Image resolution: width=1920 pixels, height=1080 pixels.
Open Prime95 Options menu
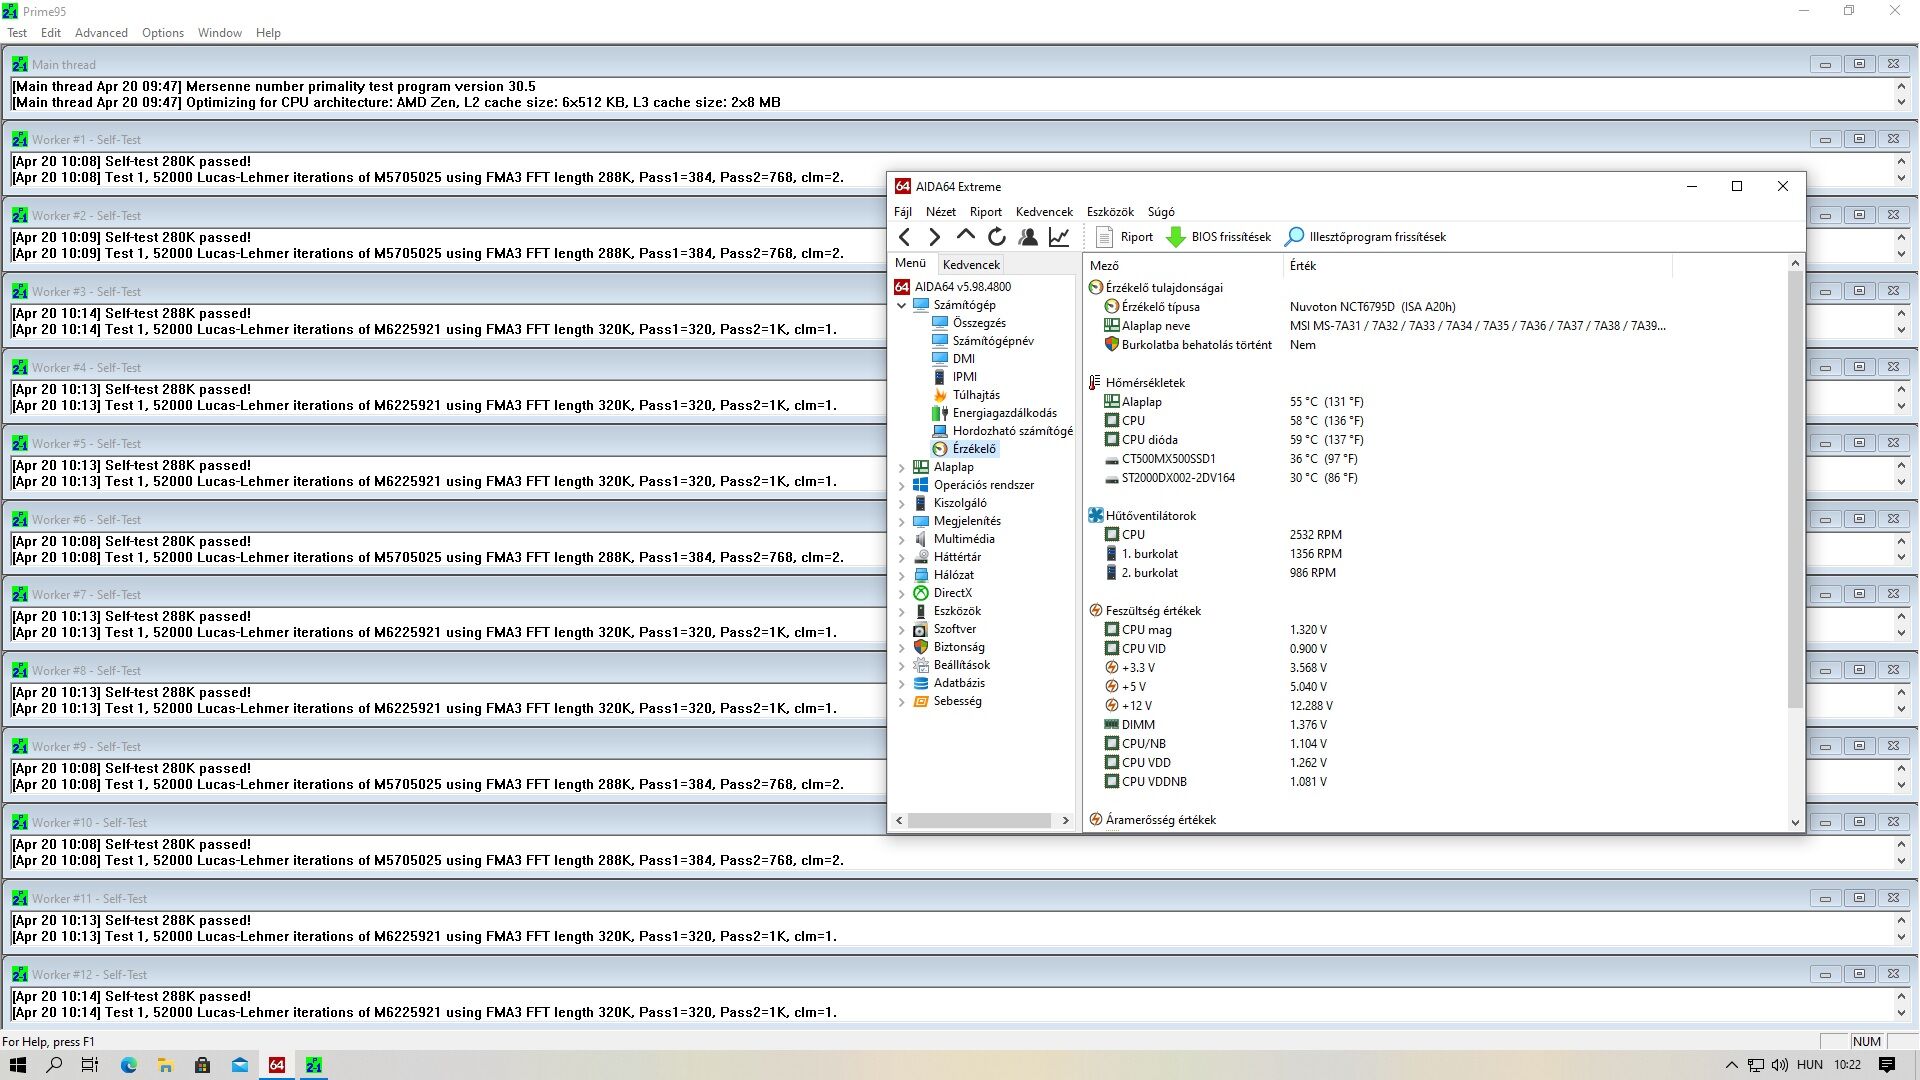tap(163, 33)
